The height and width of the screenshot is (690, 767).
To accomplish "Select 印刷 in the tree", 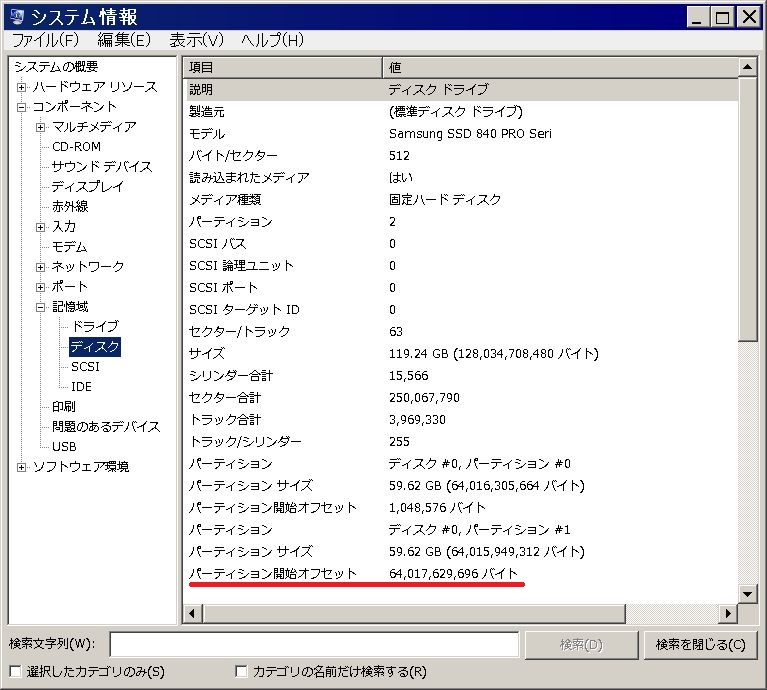I will pos(64,407).
